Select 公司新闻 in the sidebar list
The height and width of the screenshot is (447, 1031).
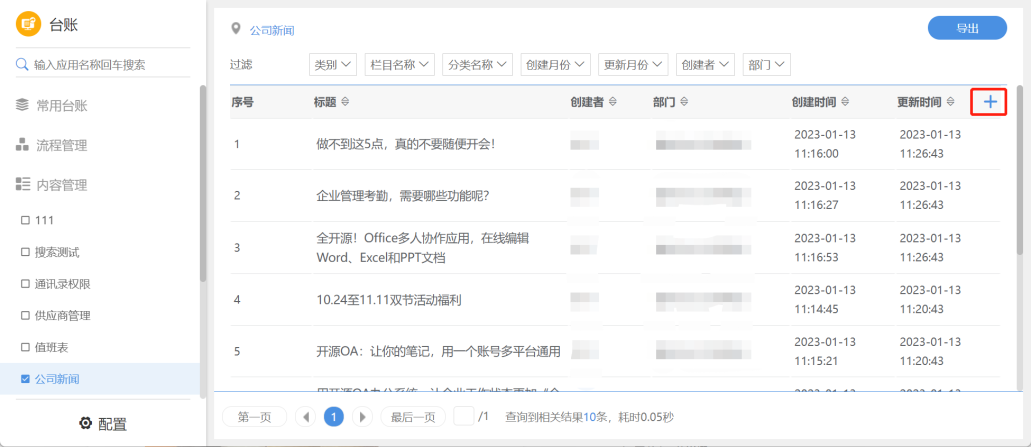click(x=57, y=379)
